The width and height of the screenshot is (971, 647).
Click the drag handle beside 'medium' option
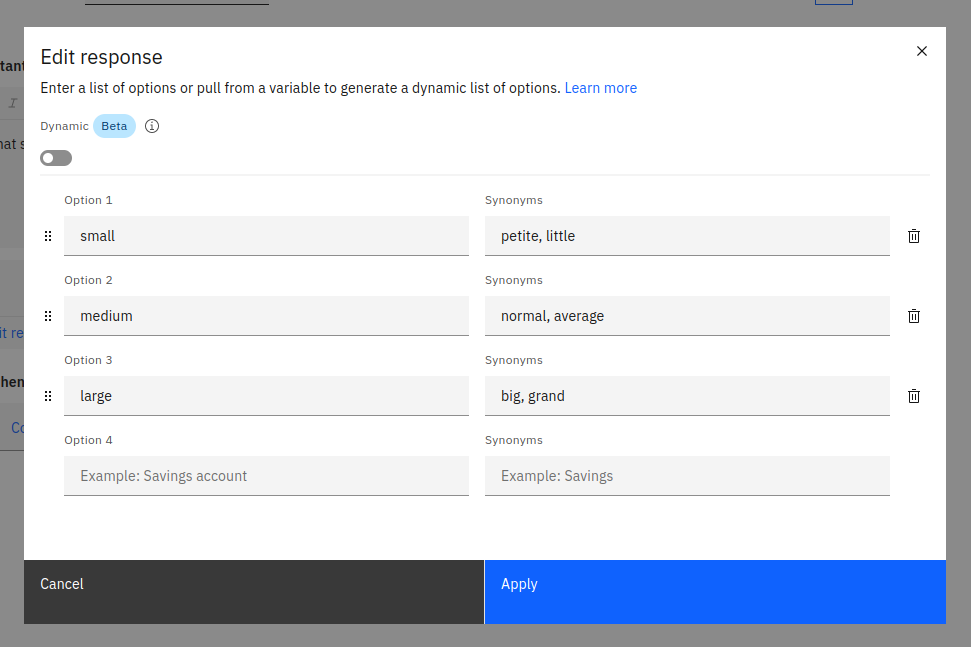pyautogui.click(x=48, y=316)
